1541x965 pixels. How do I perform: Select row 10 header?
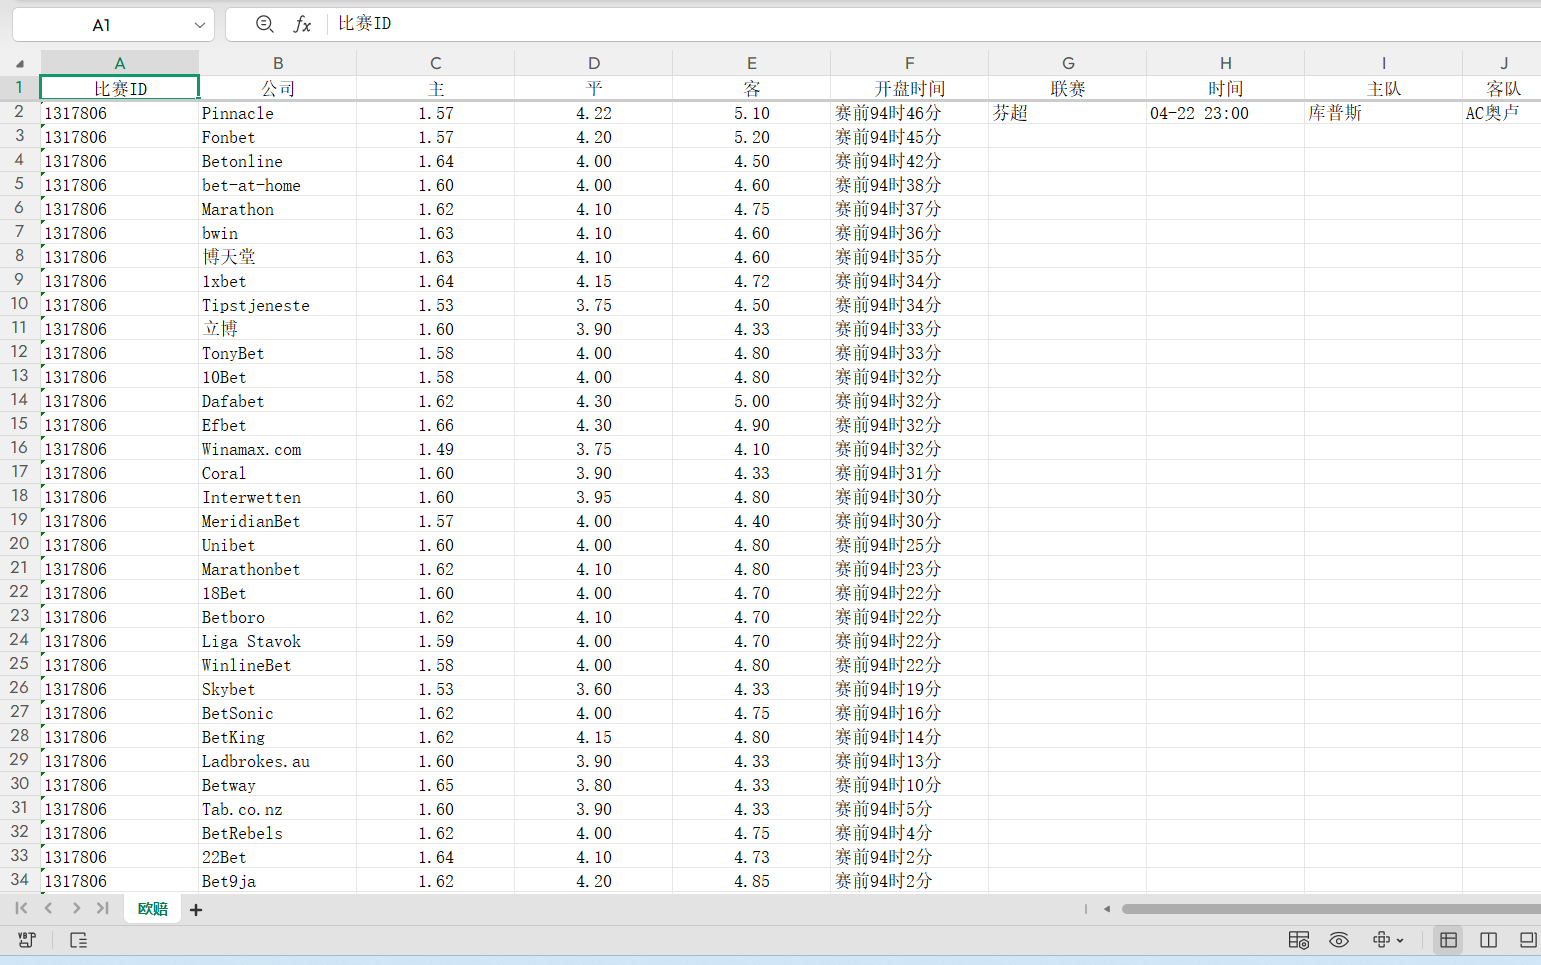point(19,304)
